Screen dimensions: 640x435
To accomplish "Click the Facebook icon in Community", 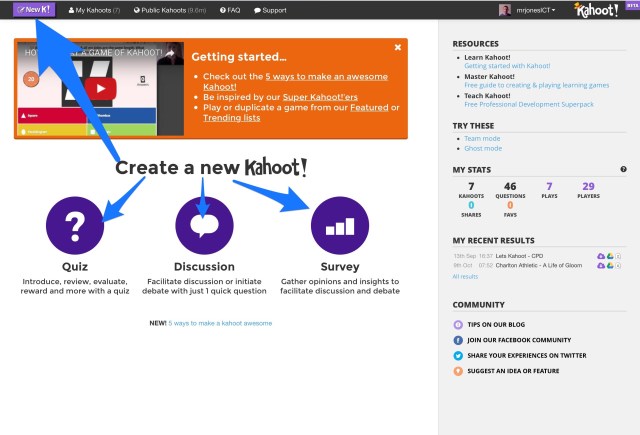I will [458, 340].
